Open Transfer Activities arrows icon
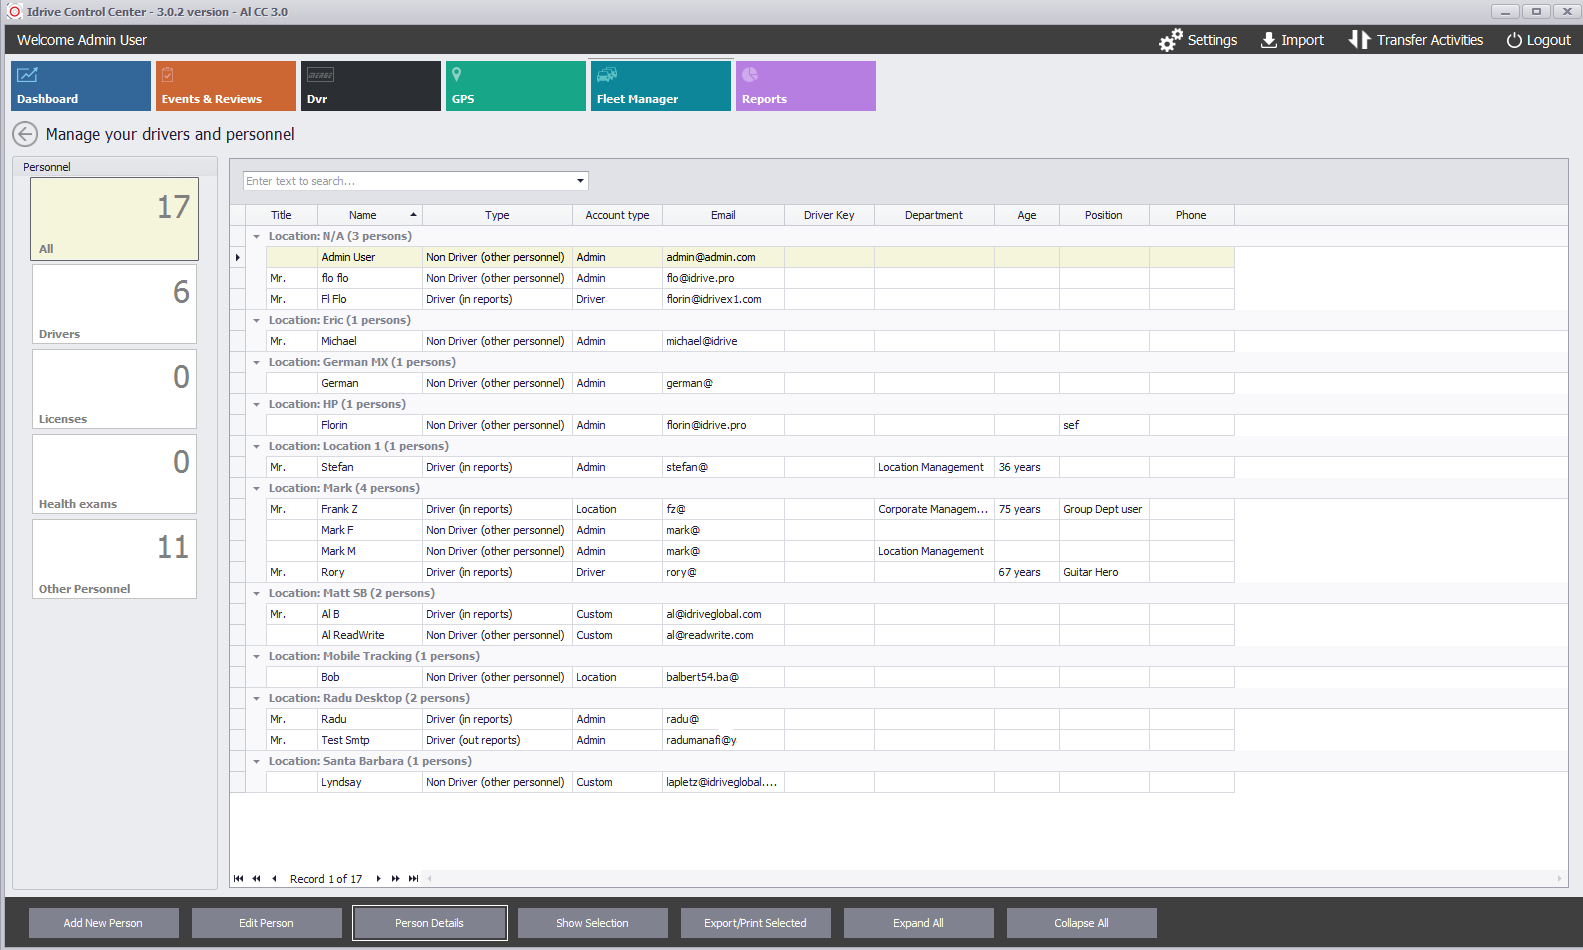Viewport: 1583px width, 950px height. tap(1359, 40)
